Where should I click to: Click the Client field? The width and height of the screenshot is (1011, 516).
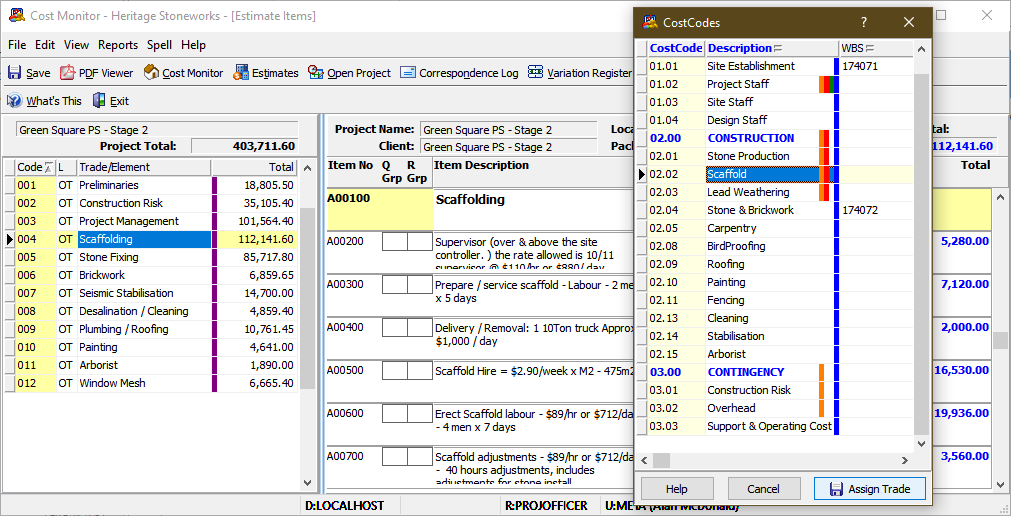(509, 147)
